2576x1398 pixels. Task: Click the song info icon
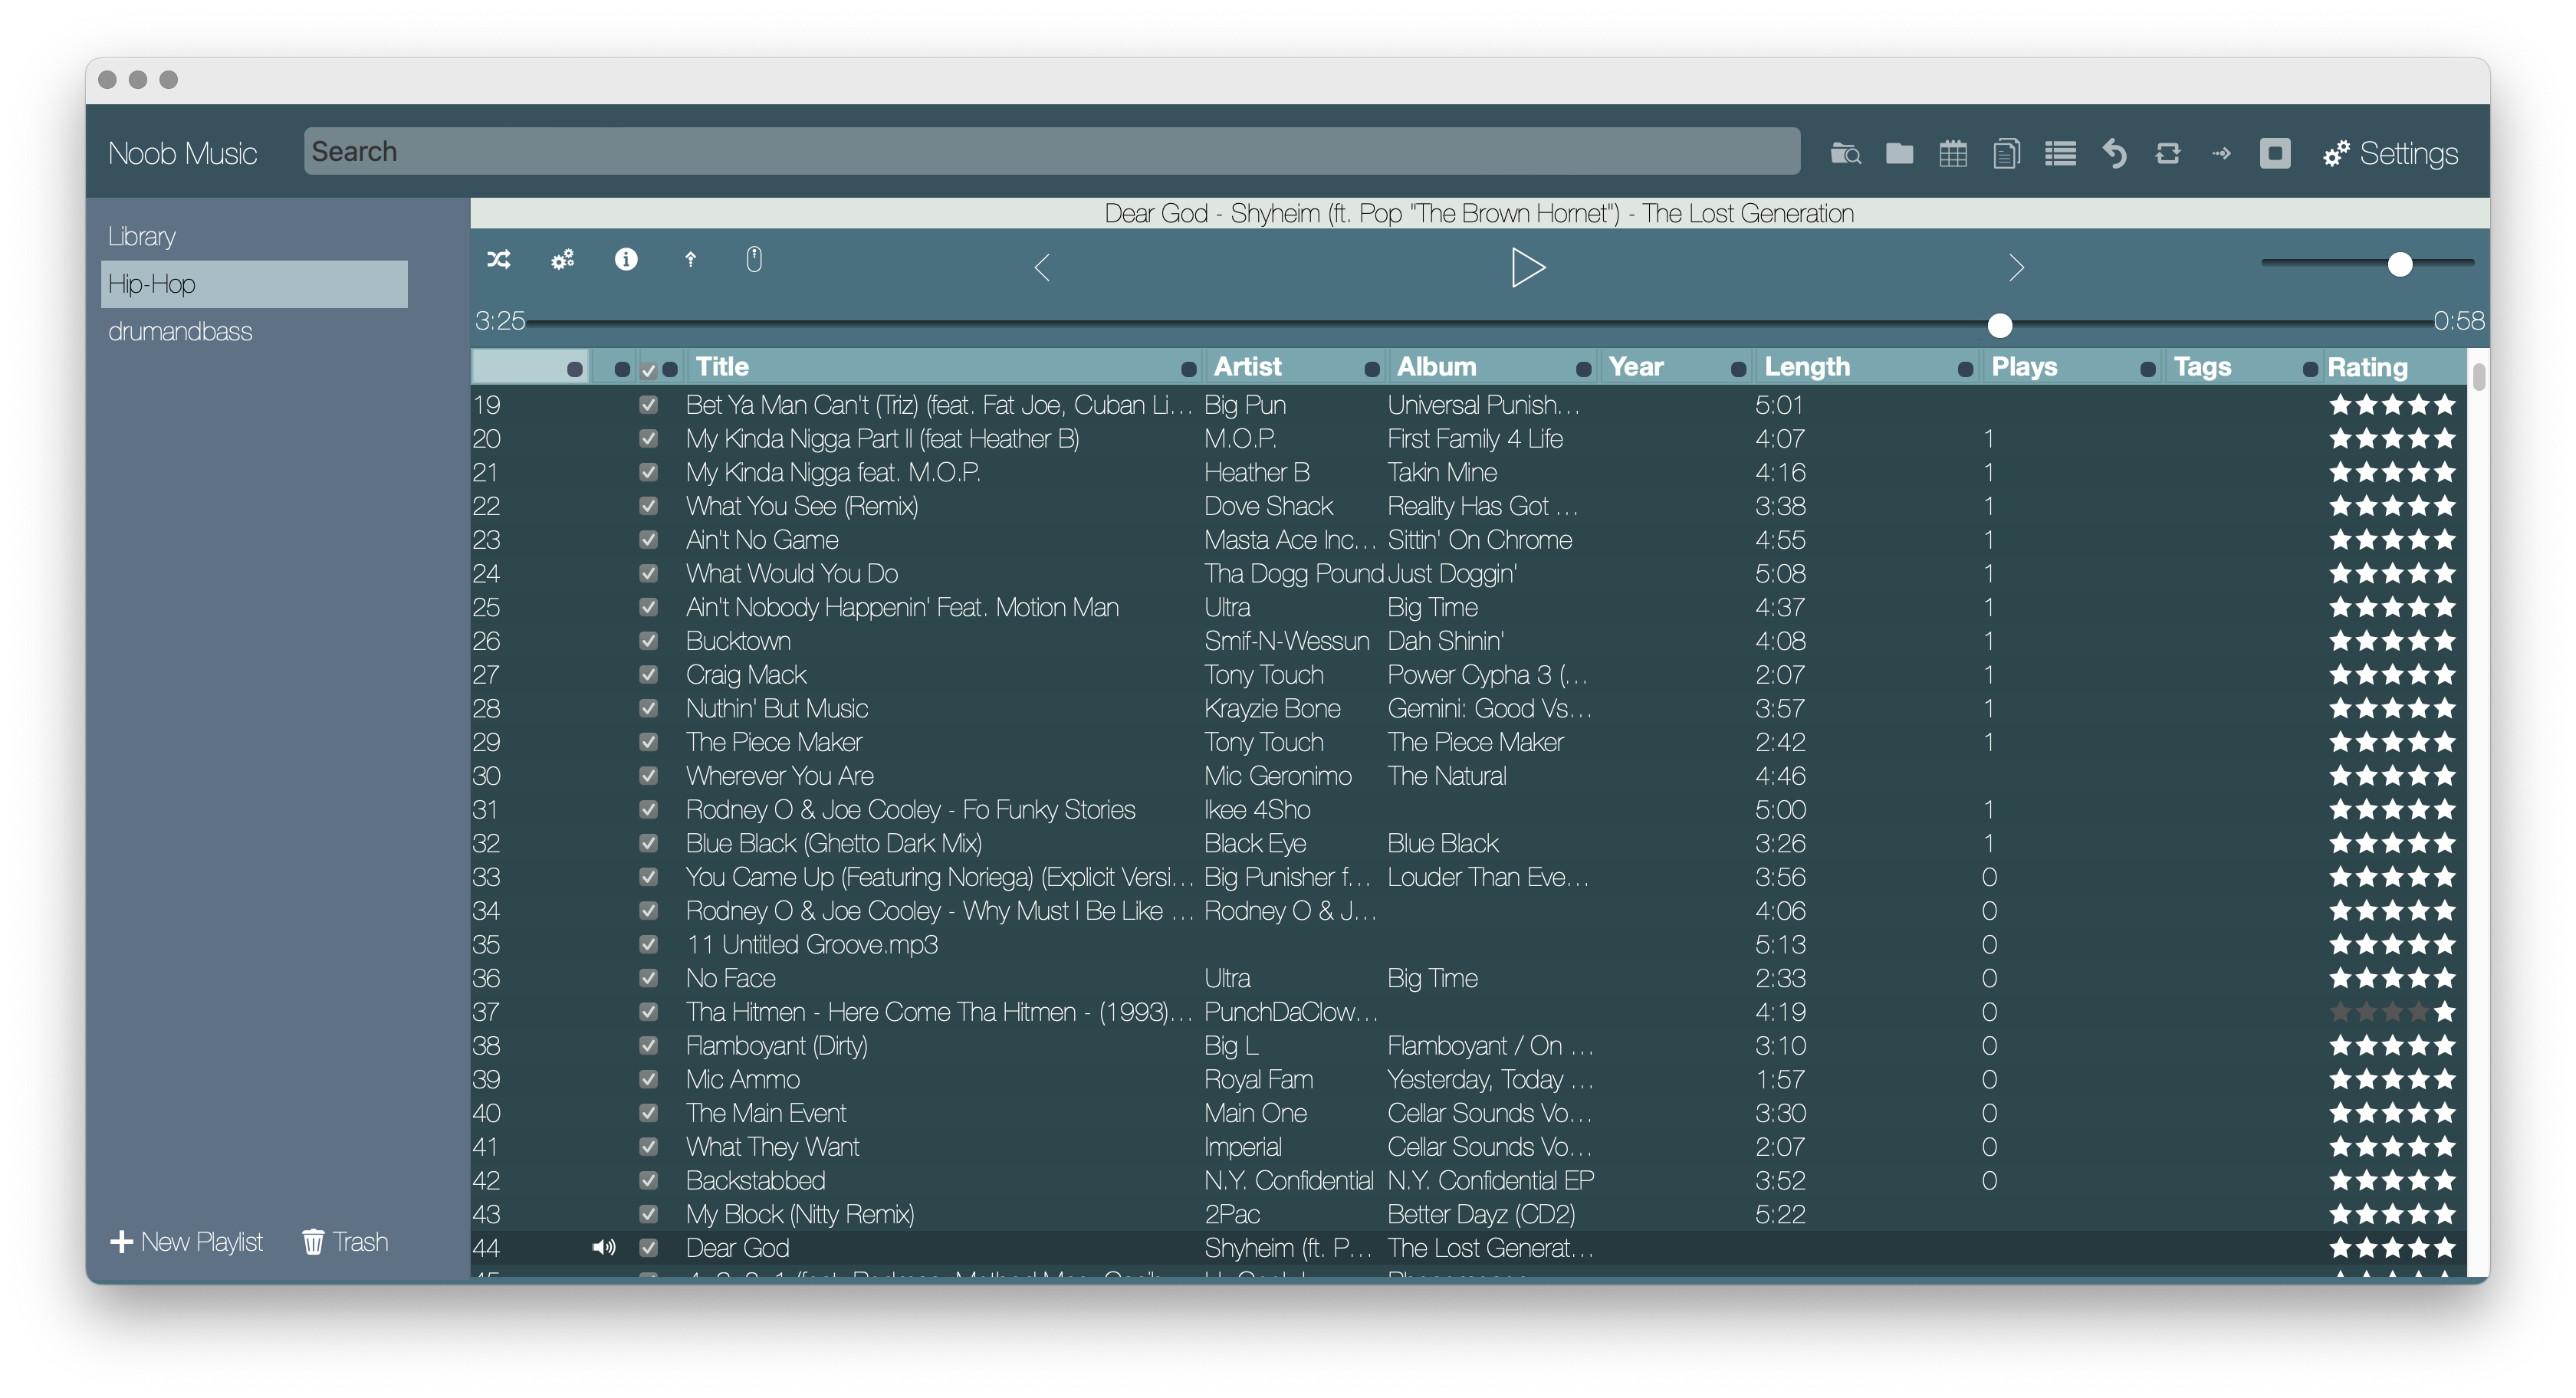click(x=626, y=260)
